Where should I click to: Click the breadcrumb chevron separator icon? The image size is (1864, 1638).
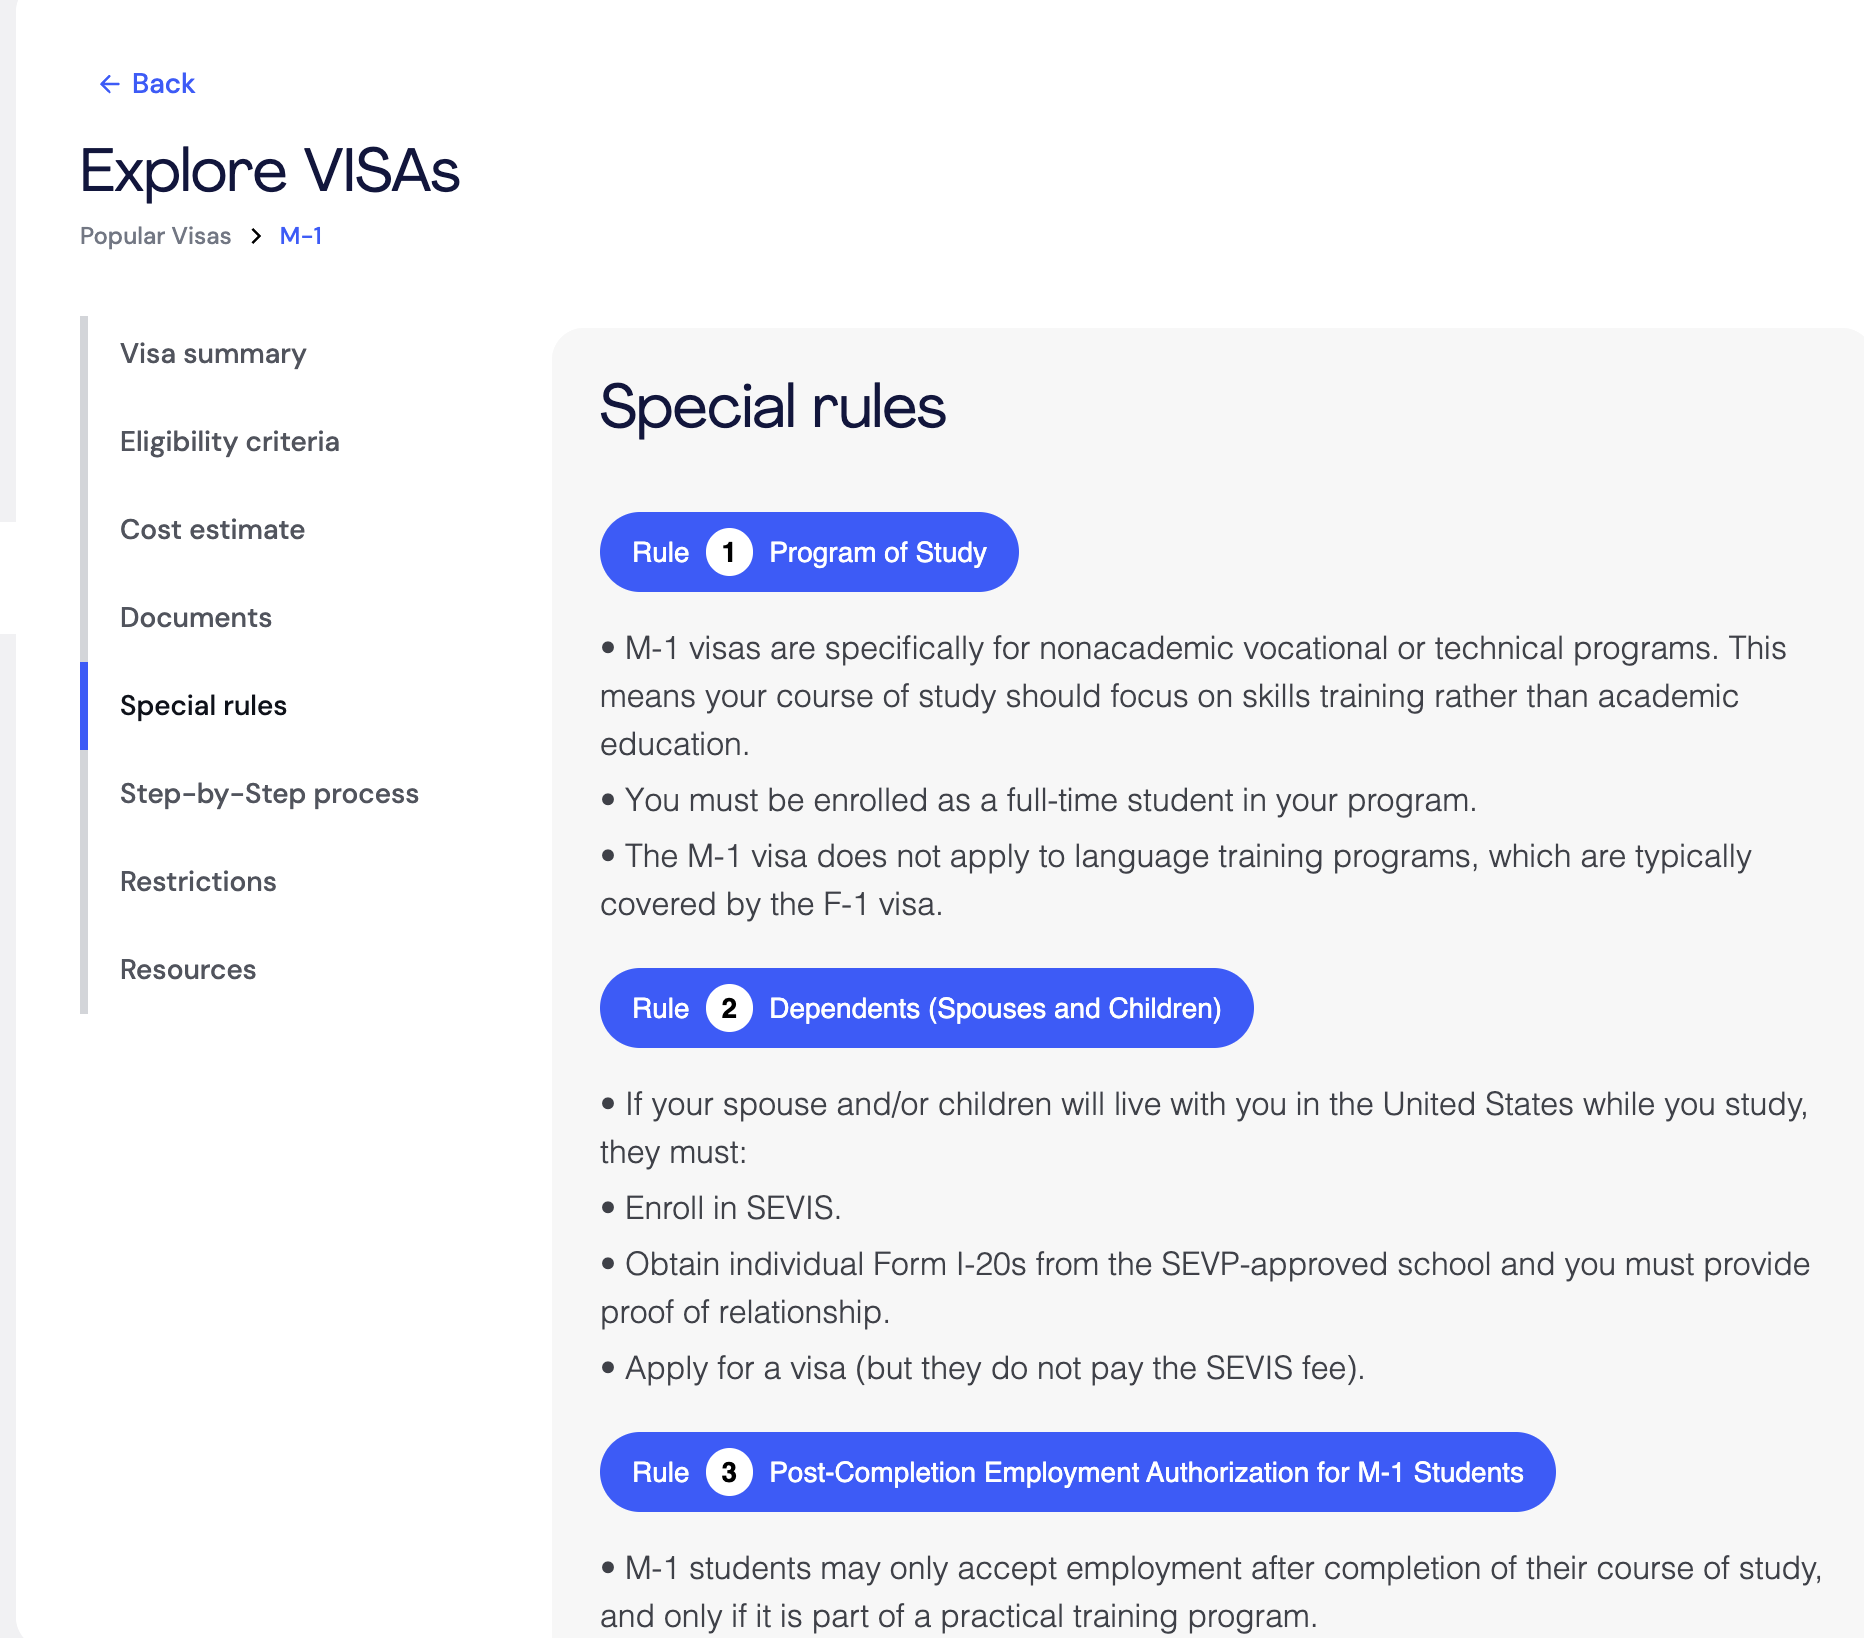pos(256,236)
